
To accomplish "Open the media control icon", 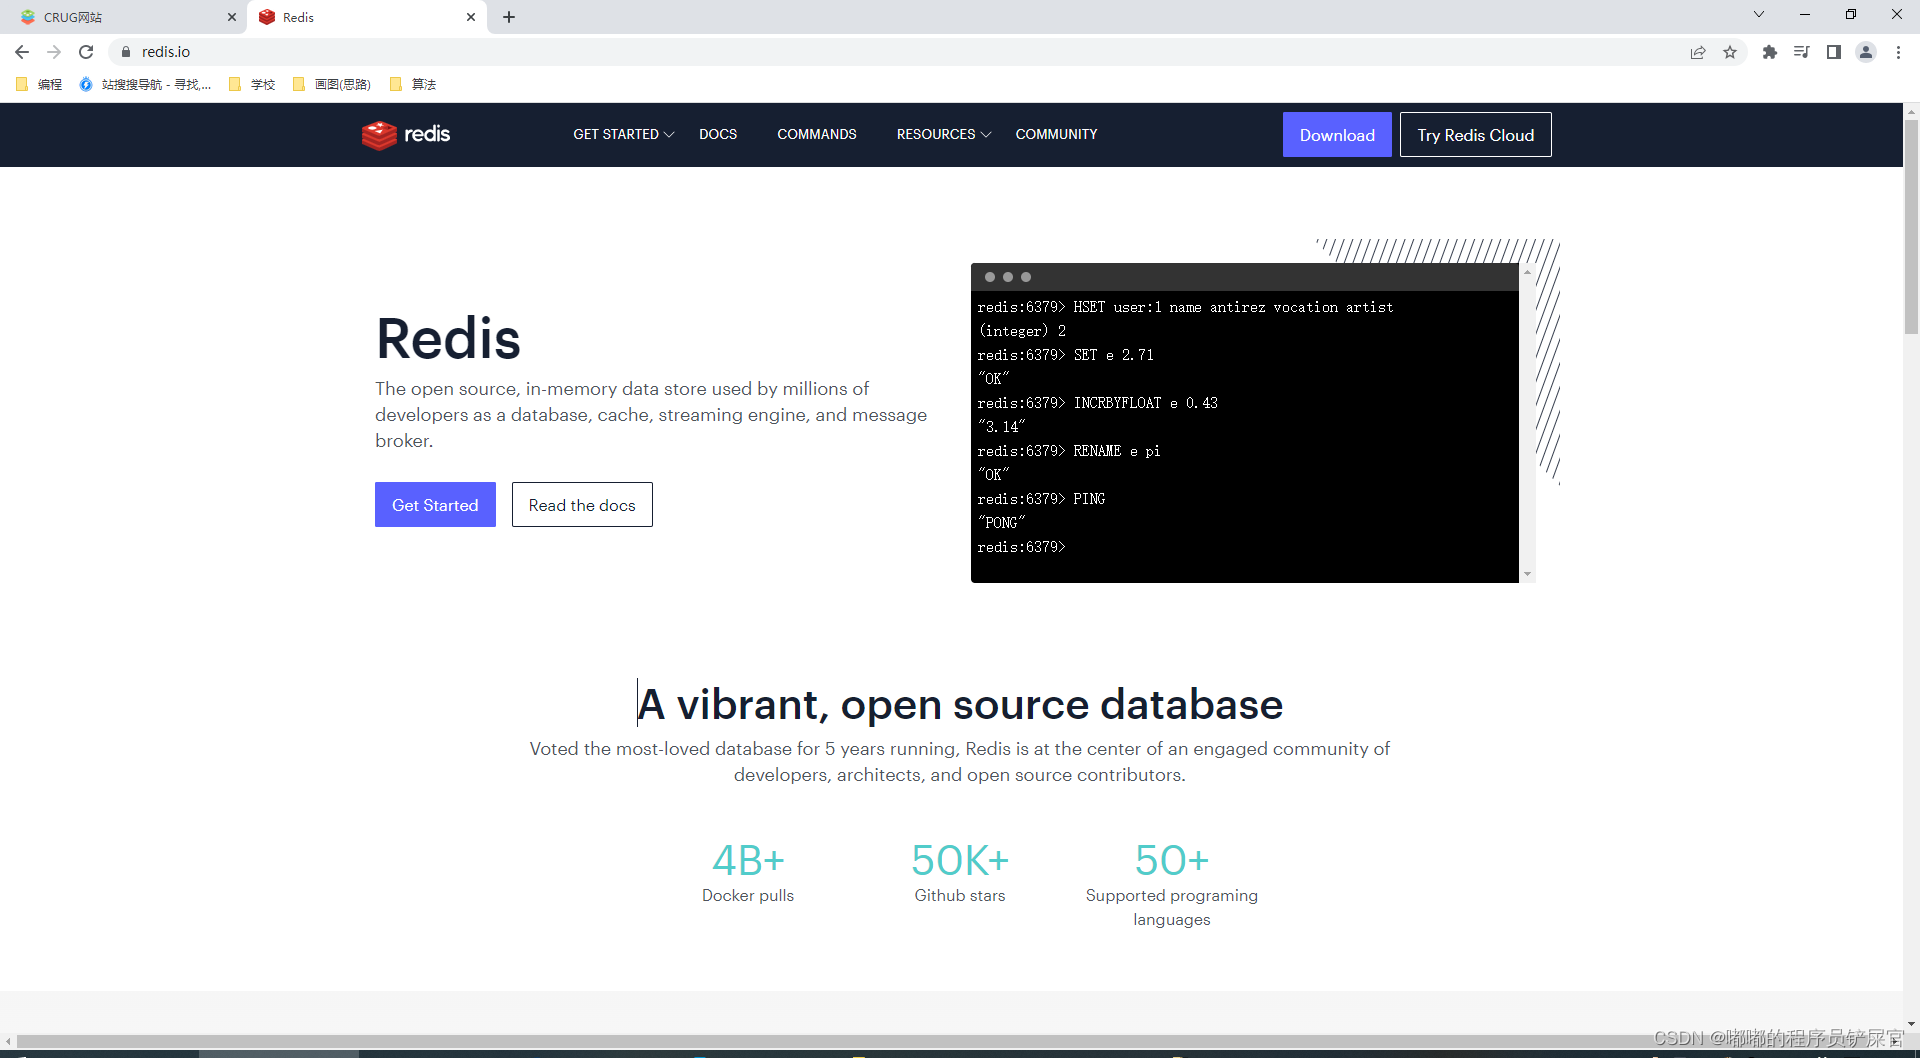I will point(1802,52).
